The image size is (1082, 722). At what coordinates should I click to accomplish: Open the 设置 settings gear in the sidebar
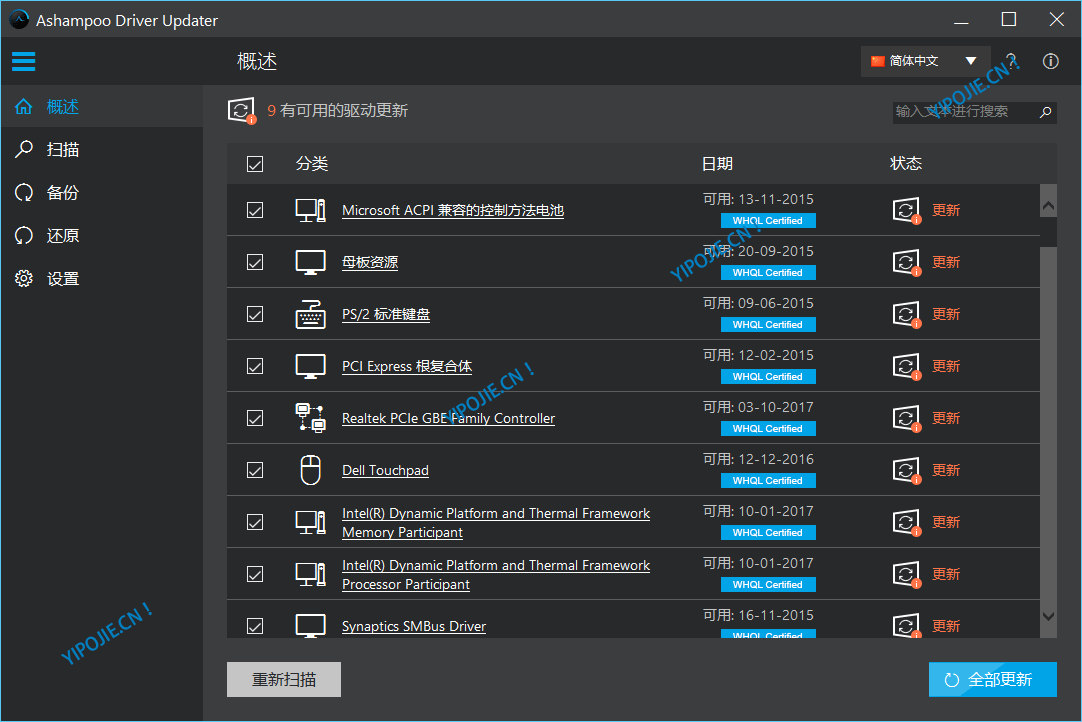point(23,278)
